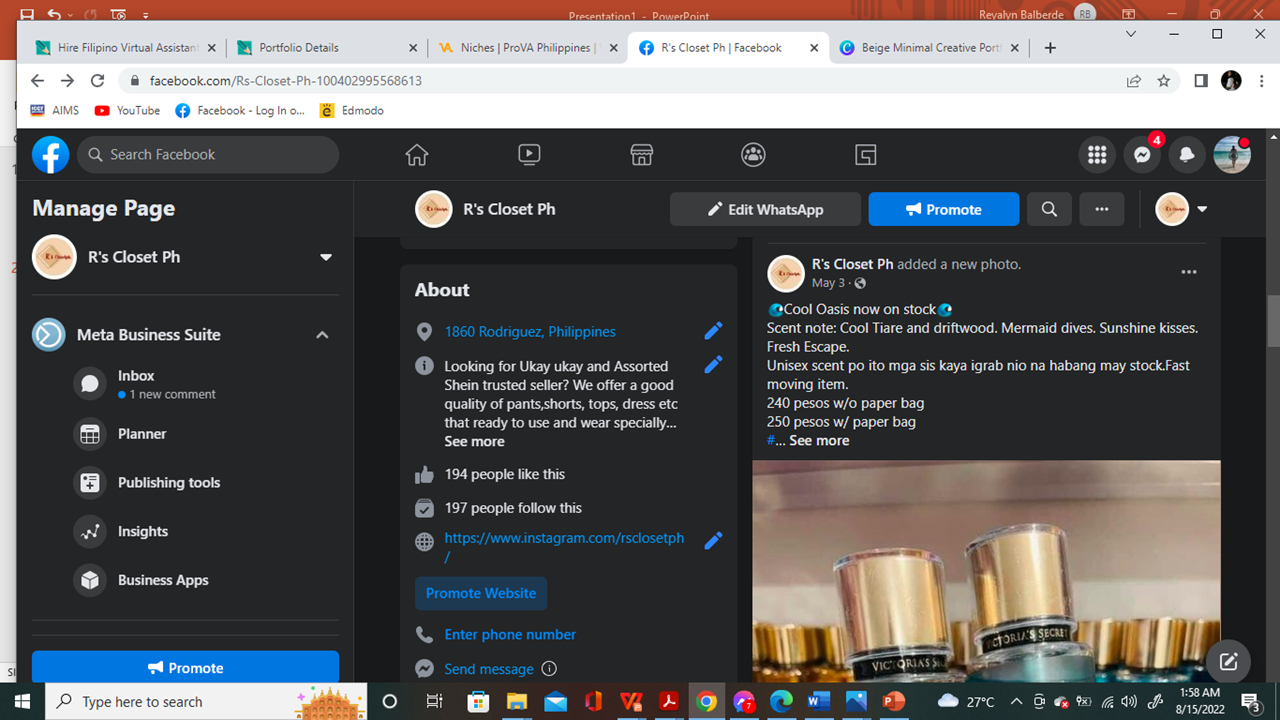Open Microsoft Edge from the taskbar
1280x720 pixels.
(781, 701)
